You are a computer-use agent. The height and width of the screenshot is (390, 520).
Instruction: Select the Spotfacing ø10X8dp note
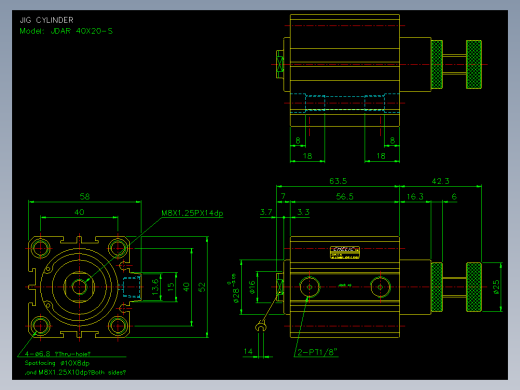(x=57, y=363)
